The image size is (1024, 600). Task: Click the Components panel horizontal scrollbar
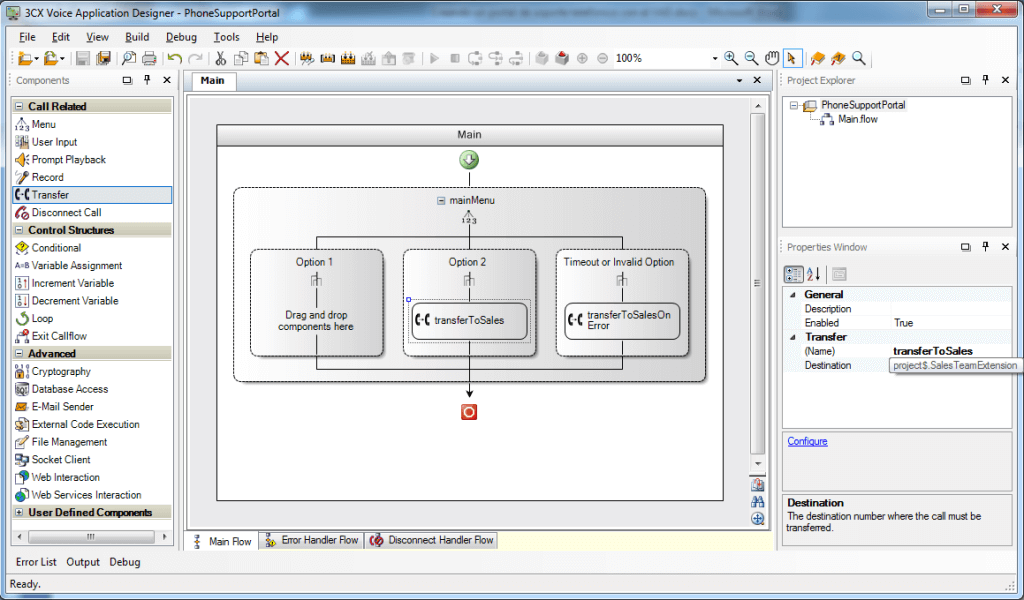click(x=91, y=537)
